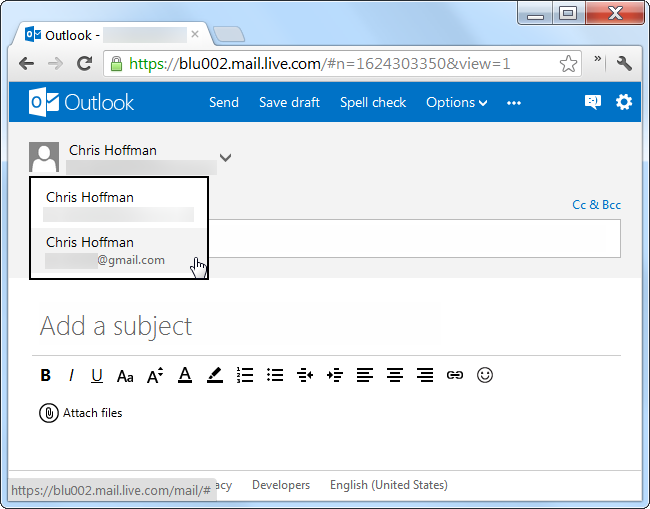The image size is (650, 509).
Task: Insert an emoticon smiley
Action: pos(485,376)
